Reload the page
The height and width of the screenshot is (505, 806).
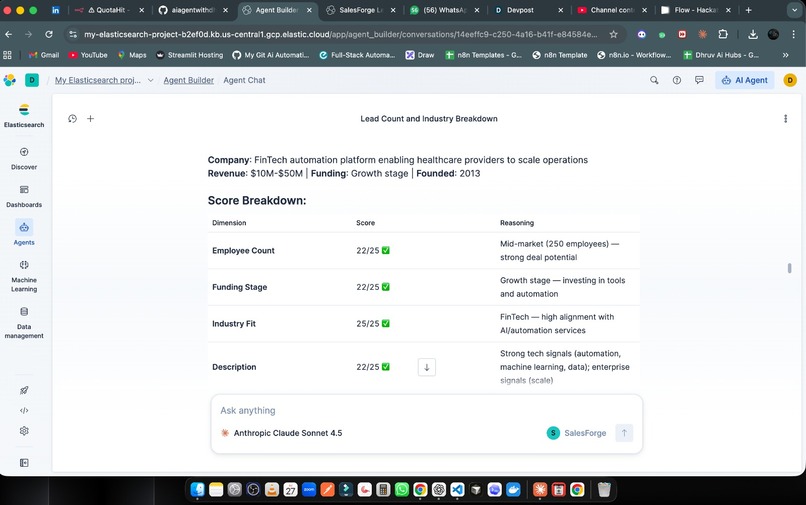(x=49, y=34)
